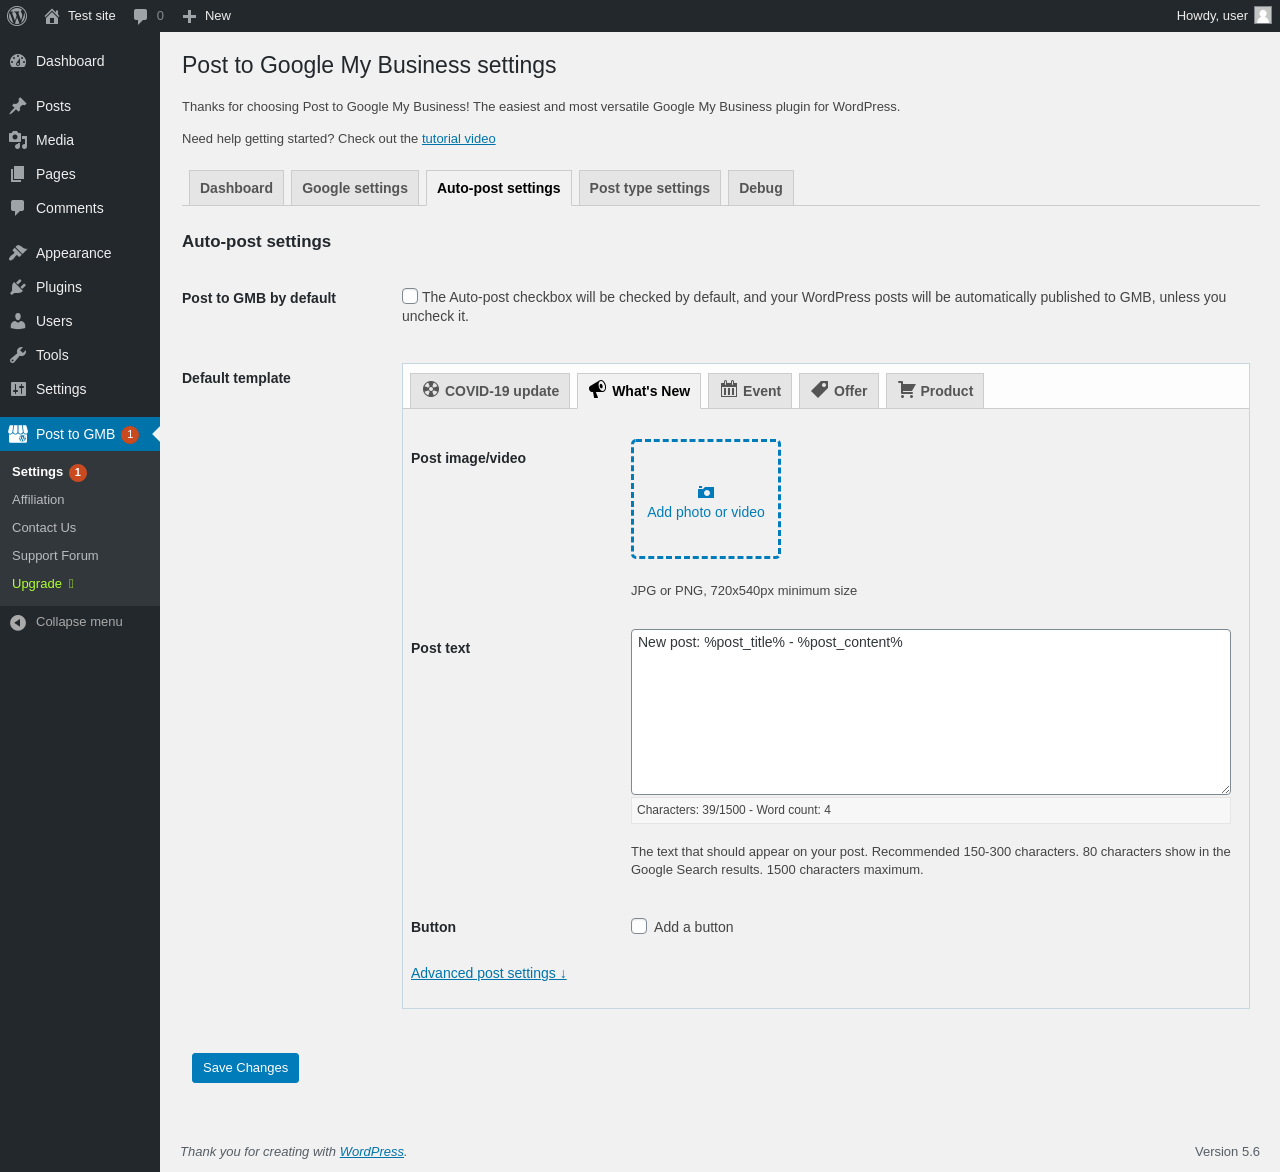Viewport: 1280px width, 1172px height.
Task: Click the Settings sliders icon in sidebar
Action: (x=18, y=389)
